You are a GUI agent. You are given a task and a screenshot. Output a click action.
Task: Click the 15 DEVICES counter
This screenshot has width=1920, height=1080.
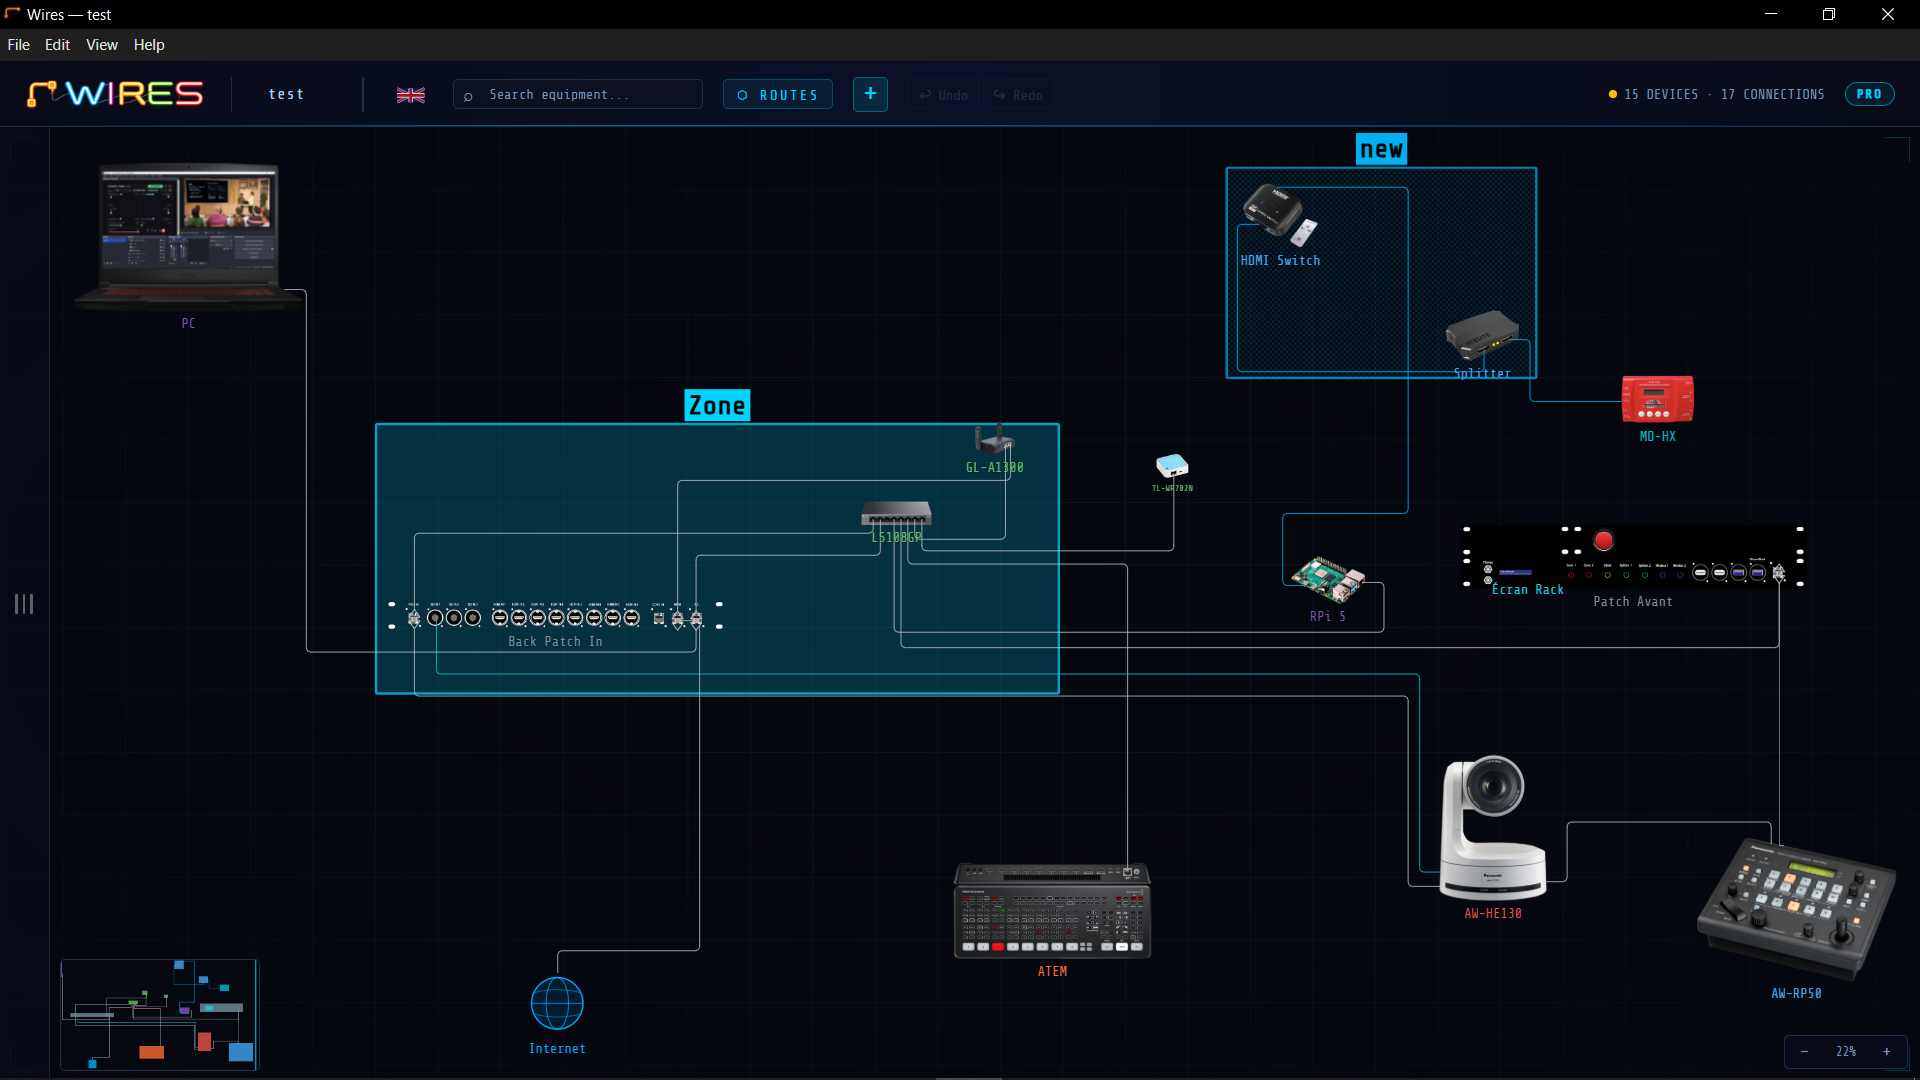click(x=1661, y=95)
